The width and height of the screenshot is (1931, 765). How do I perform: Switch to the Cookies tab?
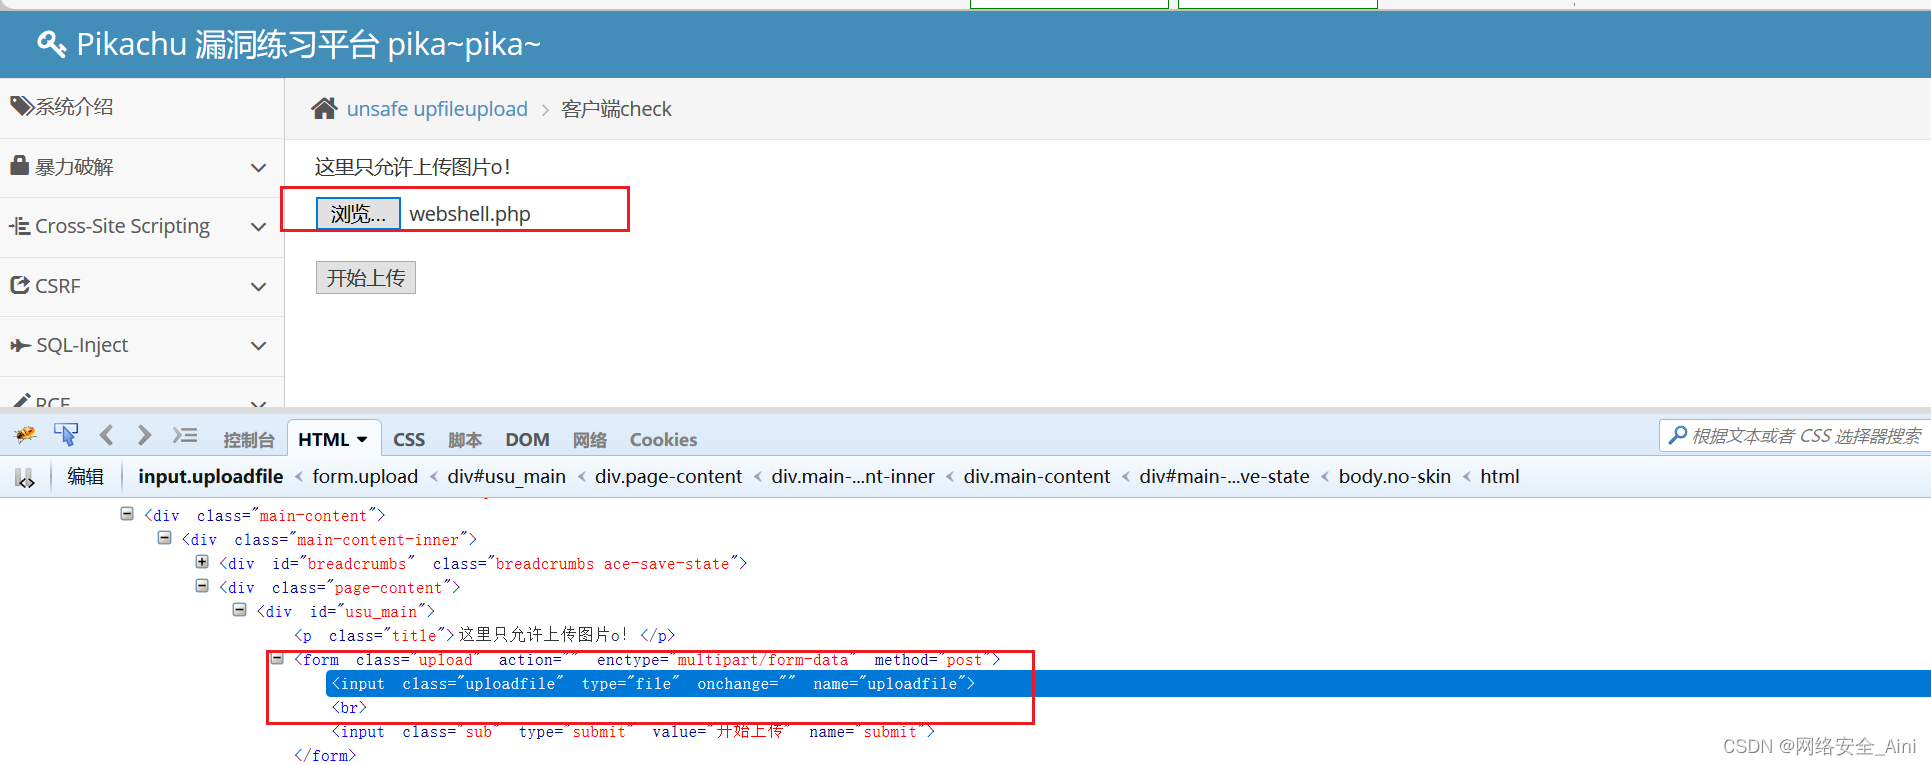pyautogui.click(x=663, y=440)
